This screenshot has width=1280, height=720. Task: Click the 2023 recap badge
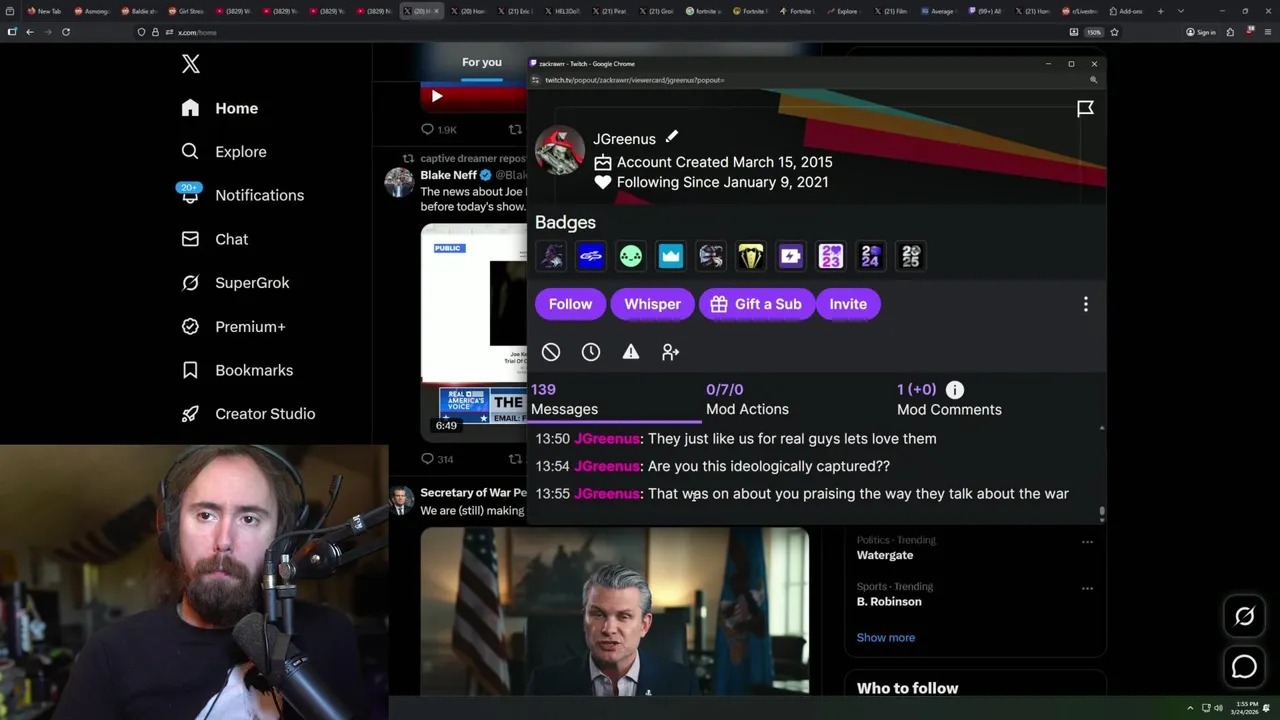[x=831, y=256]
